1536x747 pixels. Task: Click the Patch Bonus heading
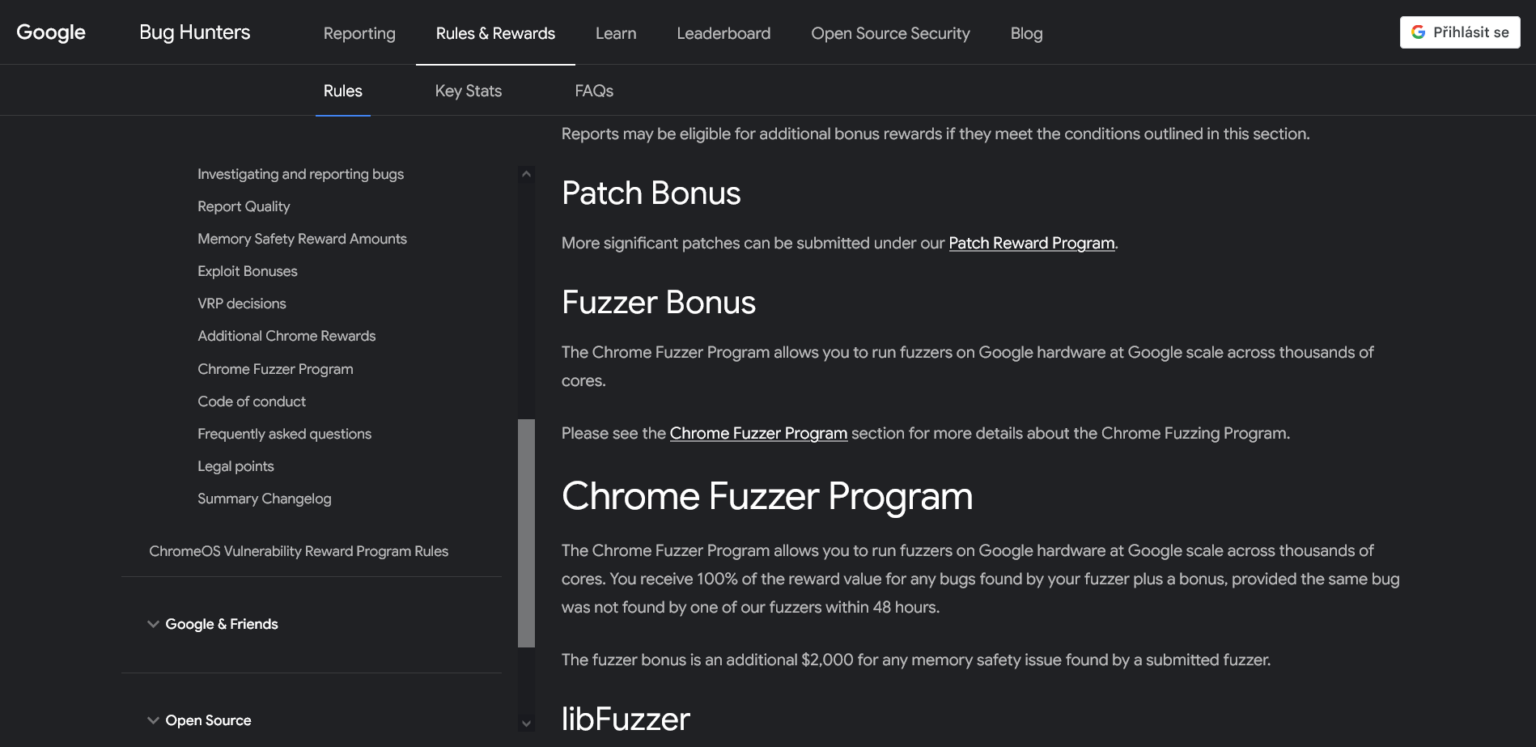651,193
